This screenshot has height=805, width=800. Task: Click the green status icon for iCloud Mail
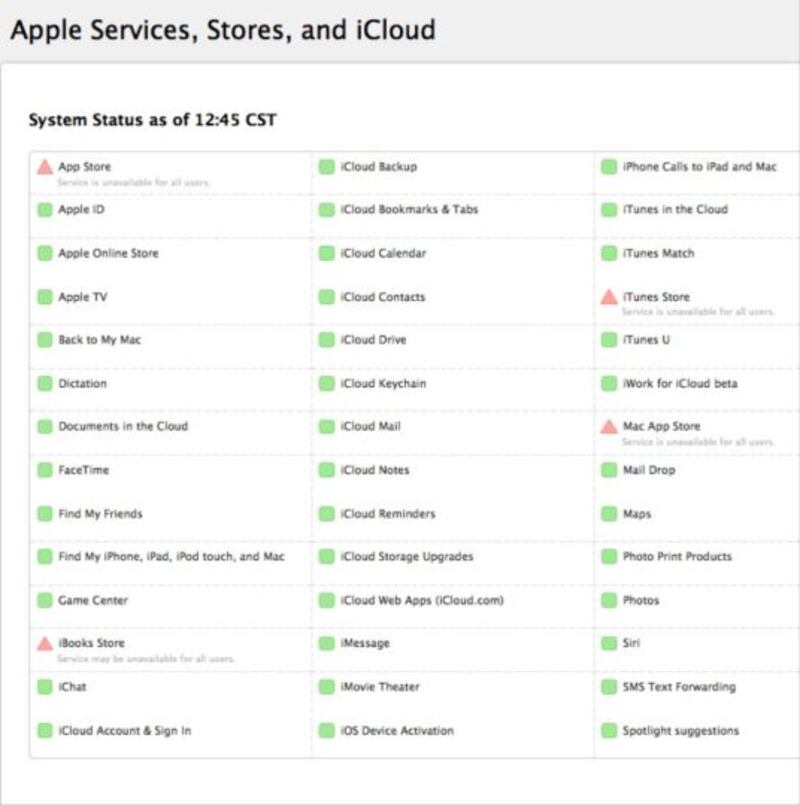click(327, 427)
